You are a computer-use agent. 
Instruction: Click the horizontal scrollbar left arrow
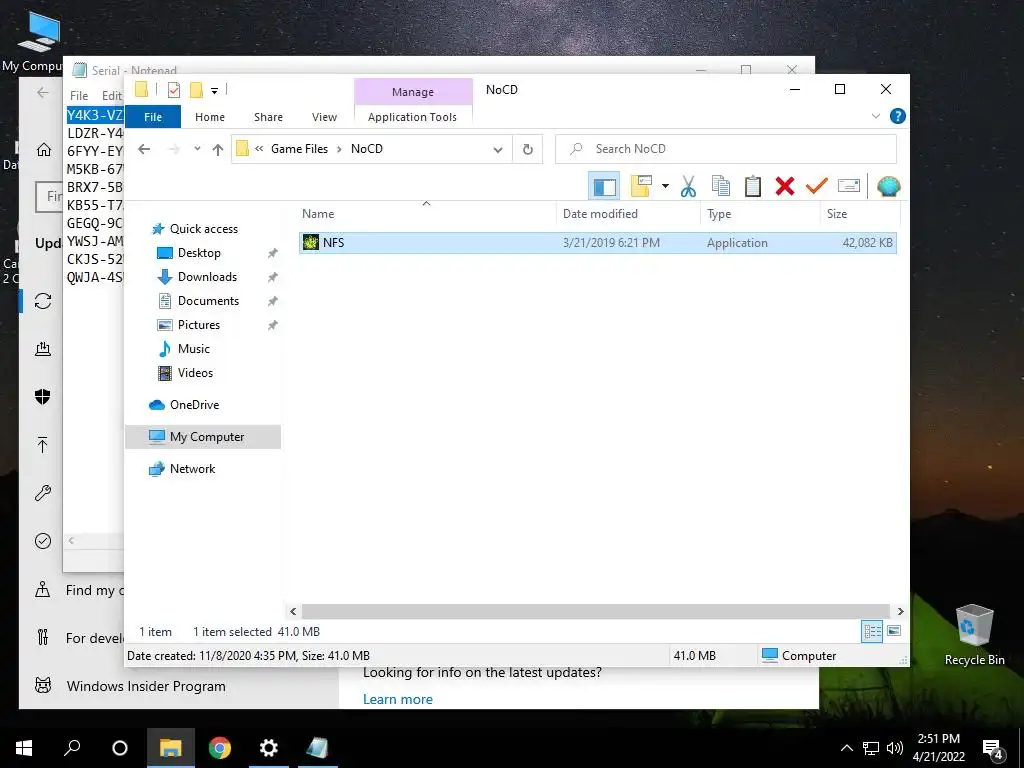[293, 611]
